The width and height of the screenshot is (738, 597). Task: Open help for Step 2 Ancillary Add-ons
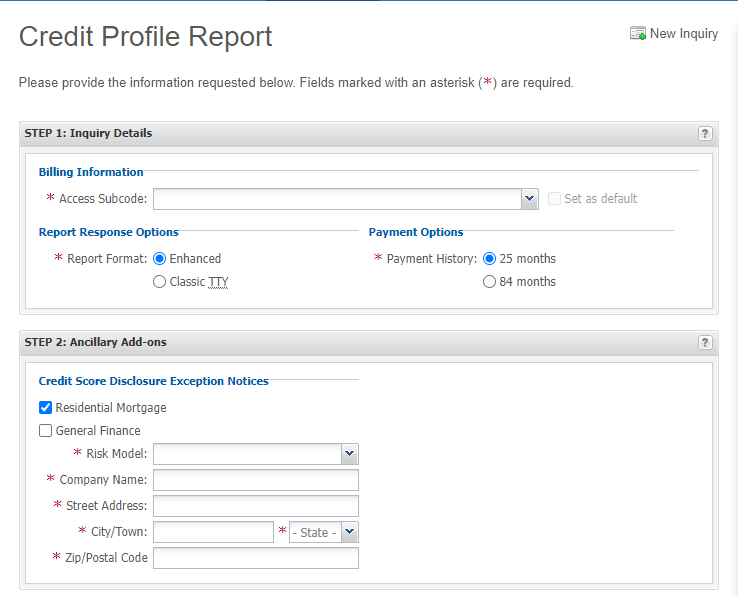click(704, 342)
